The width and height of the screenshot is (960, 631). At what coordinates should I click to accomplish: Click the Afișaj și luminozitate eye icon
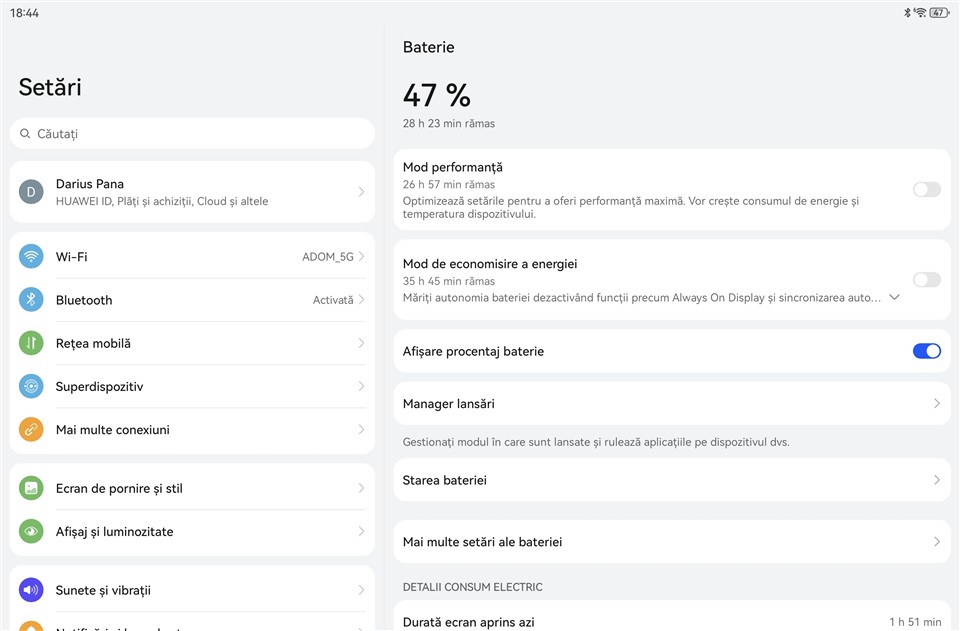(31, 532)
